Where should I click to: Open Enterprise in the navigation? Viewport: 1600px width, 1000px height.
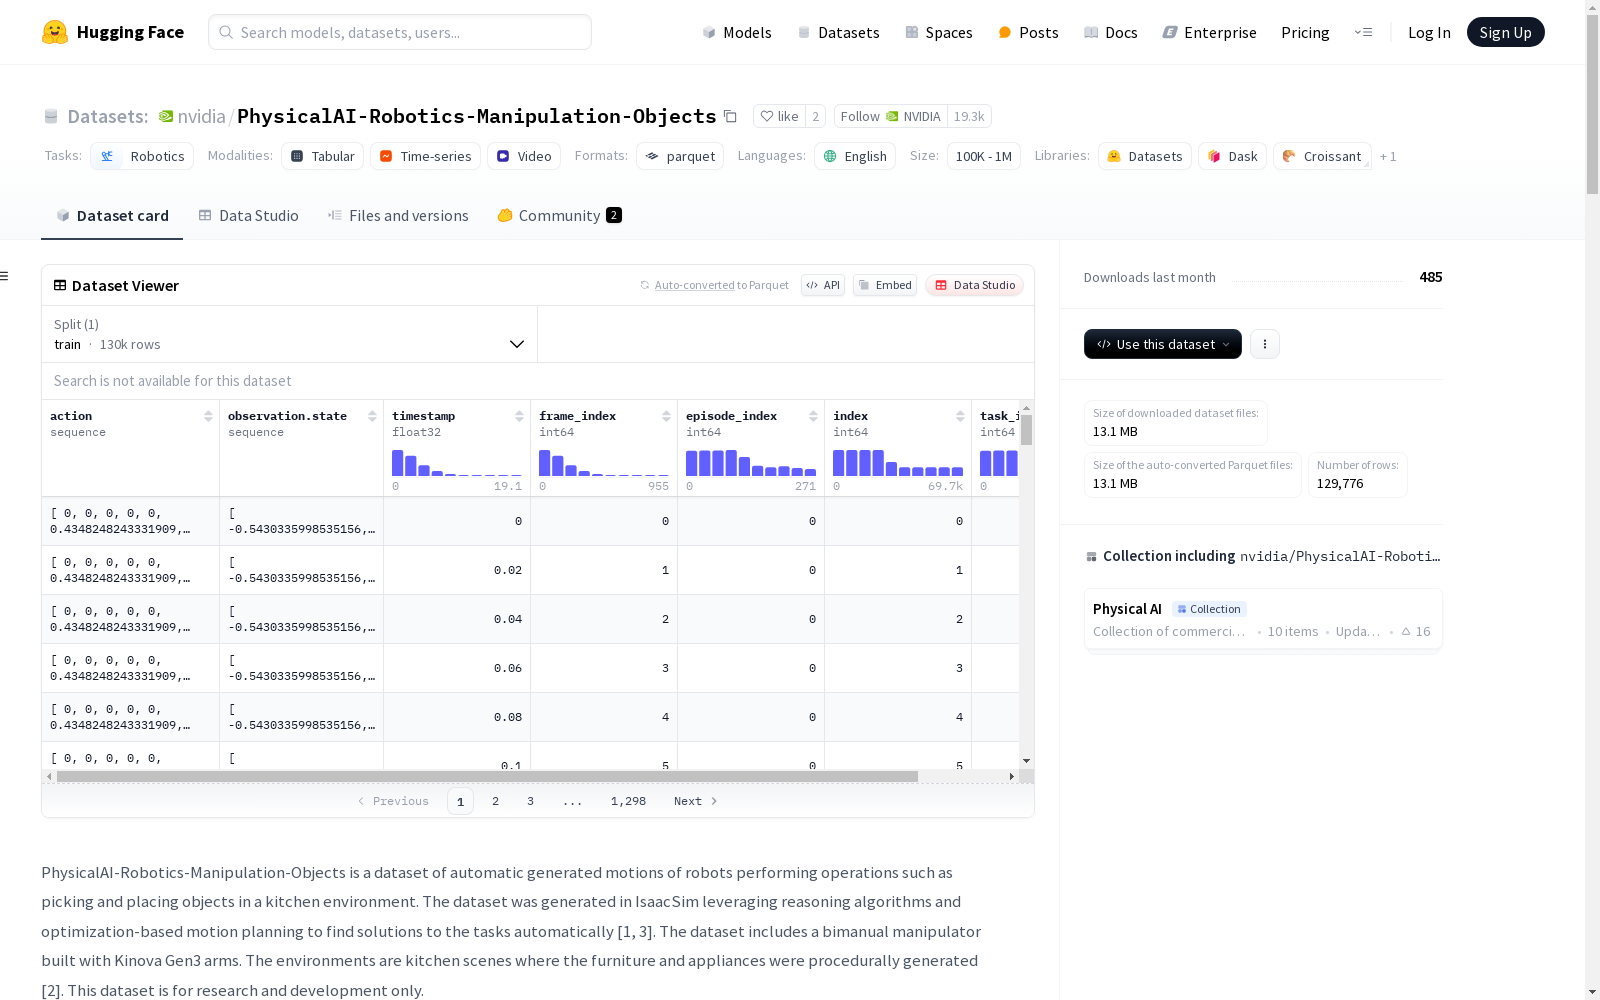click(x=1210, y=32)
